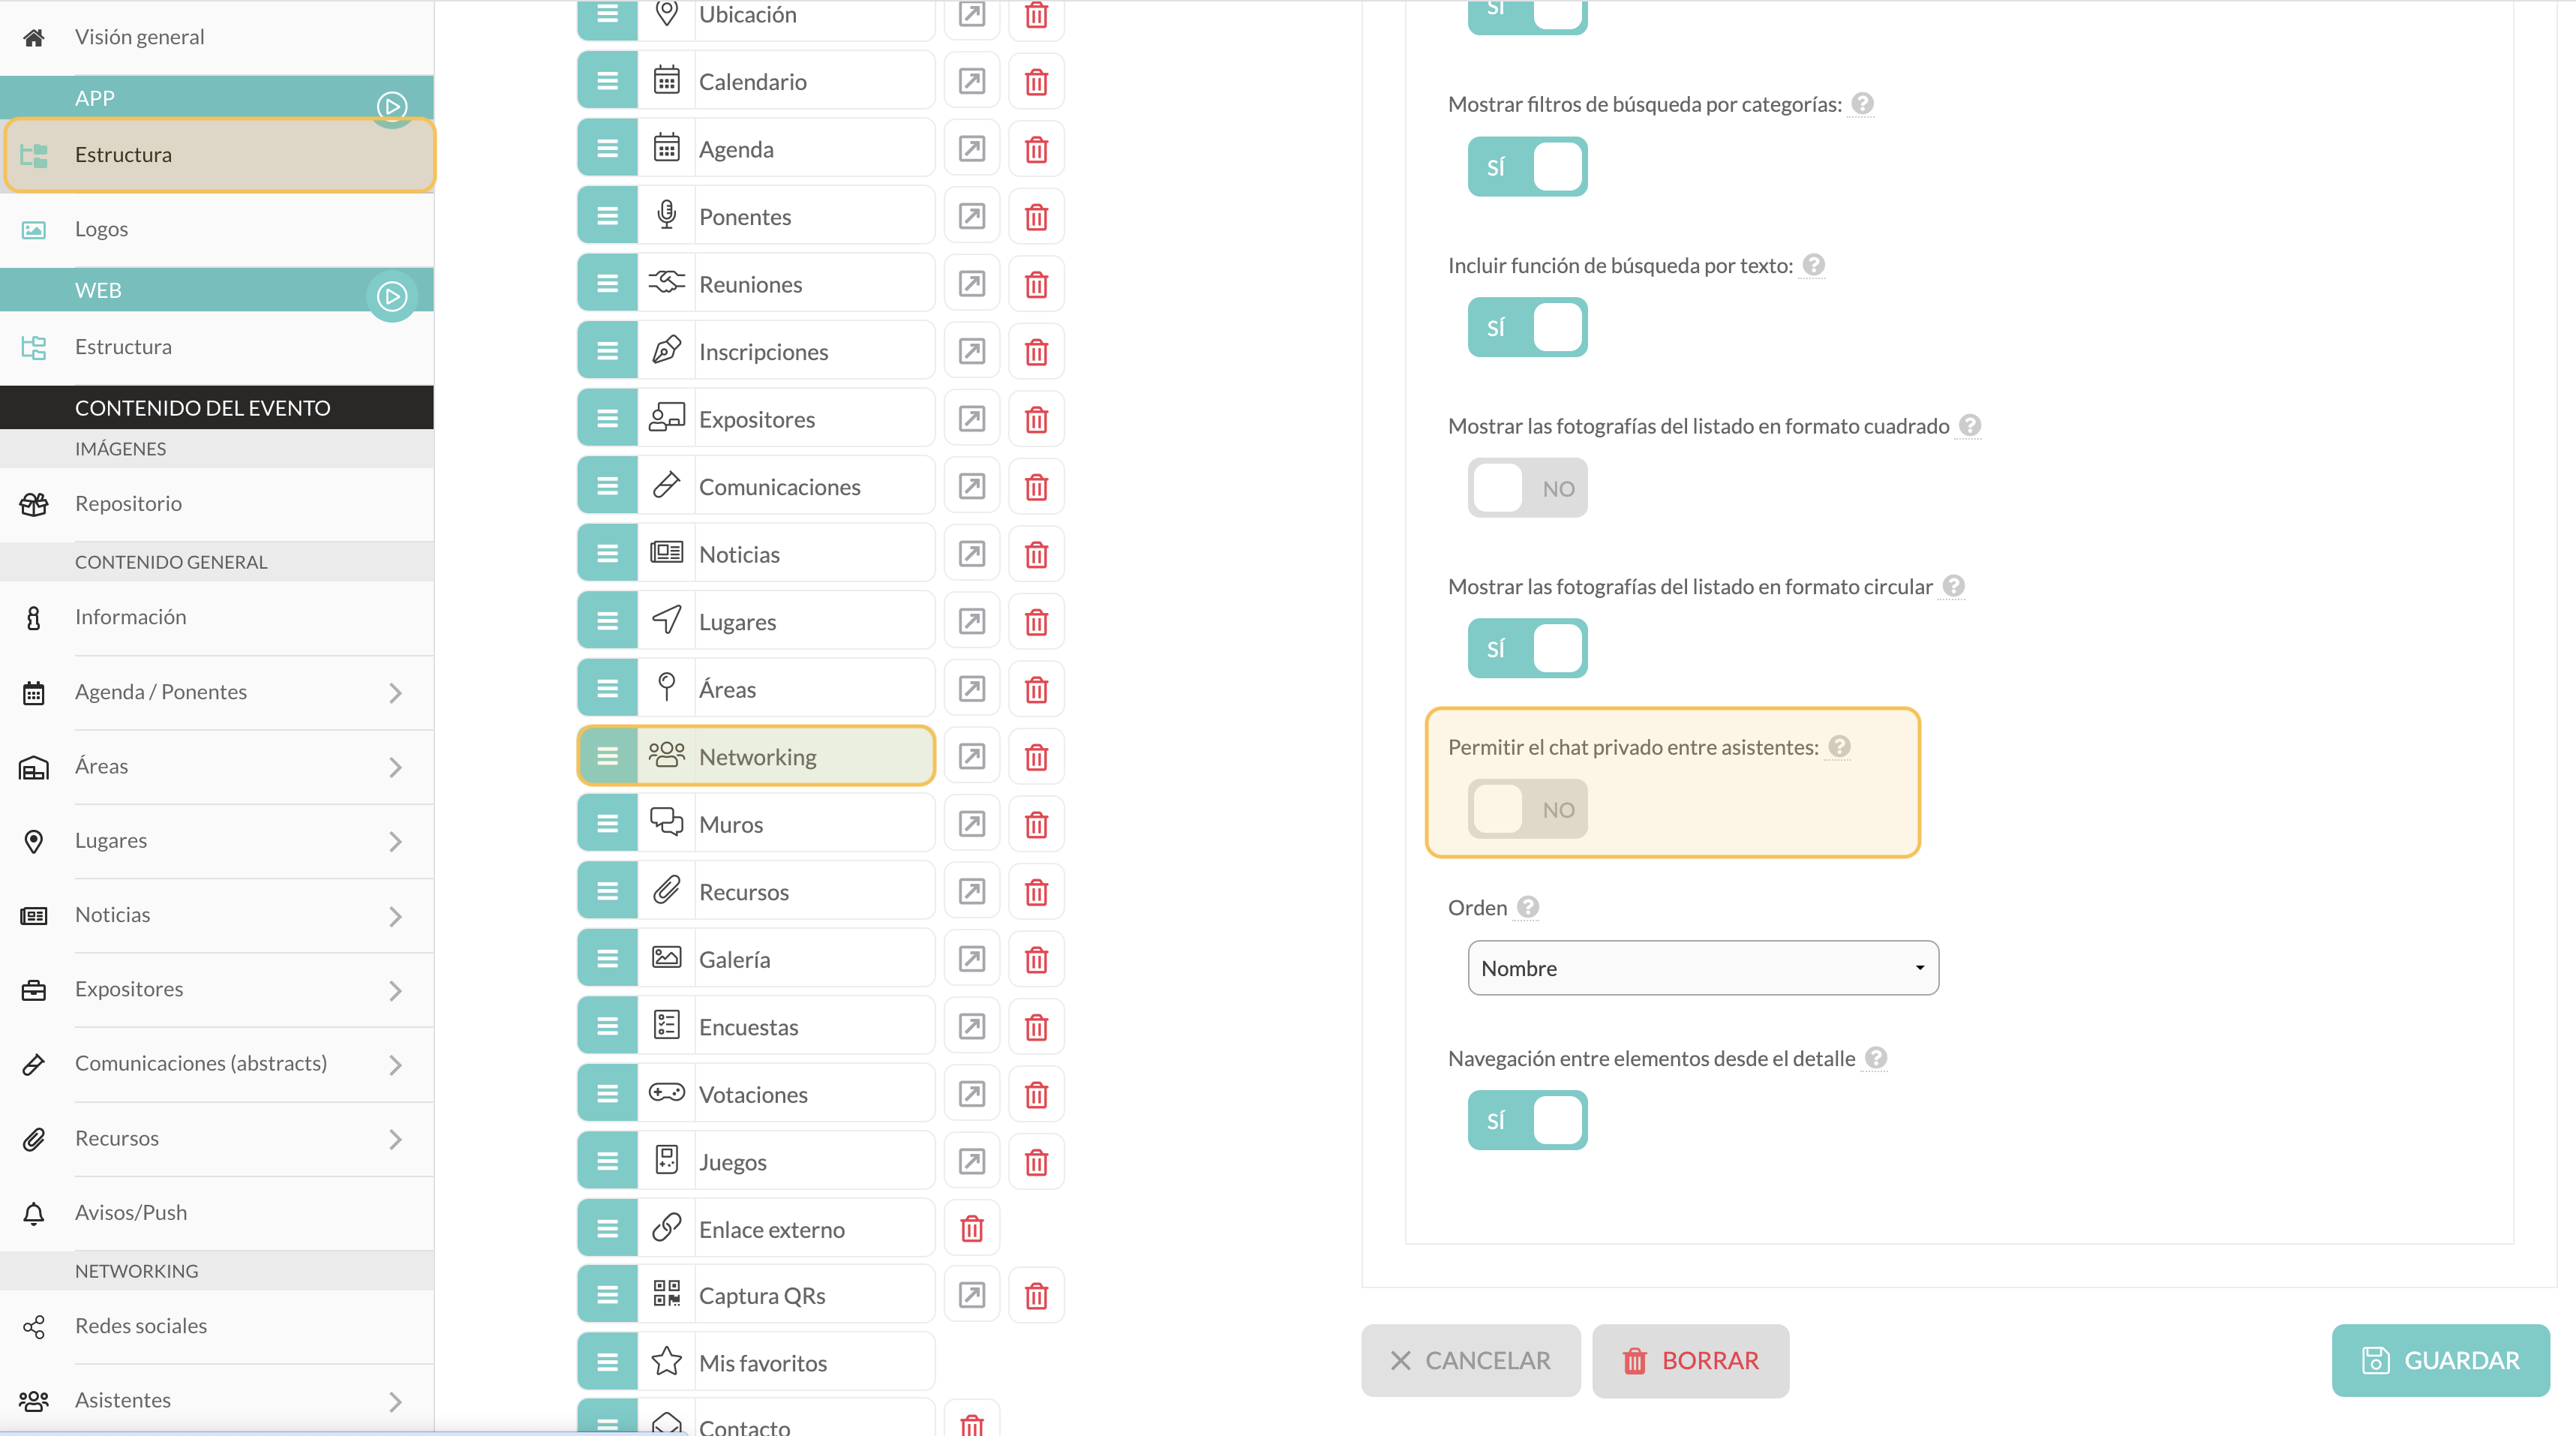Click the CANCELAR button
Image resolution: width=2576 pixels, height=1436 pixels.
click(1470, 1360)
